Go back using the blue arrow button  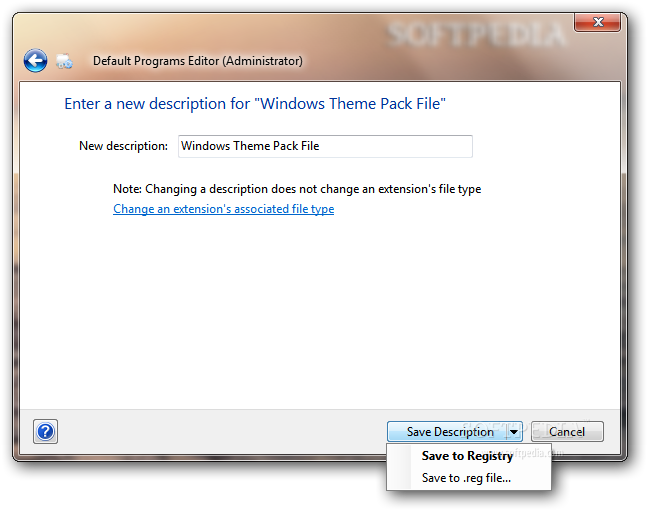coord(35,60)
